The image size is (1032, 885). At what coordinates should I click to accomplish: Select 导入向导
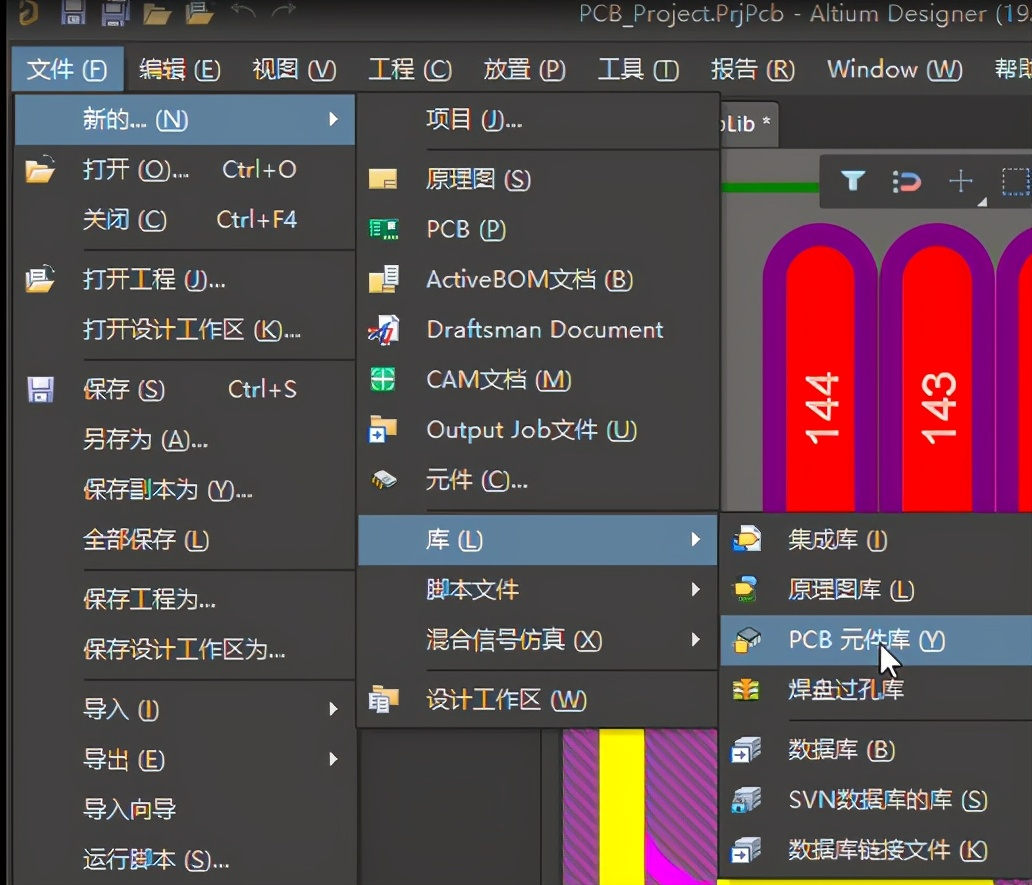click(185, 809)
